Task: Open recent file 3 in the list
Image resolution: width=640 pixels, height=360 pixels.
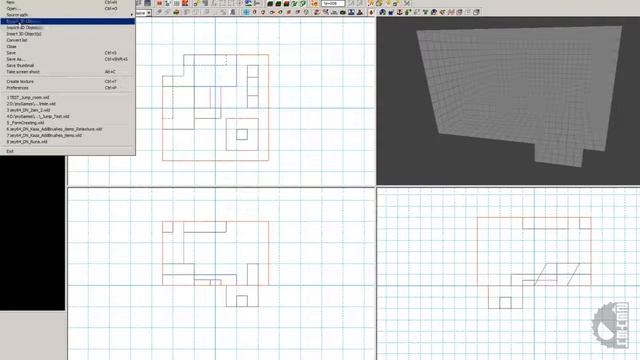Action: tap(67, 110)
